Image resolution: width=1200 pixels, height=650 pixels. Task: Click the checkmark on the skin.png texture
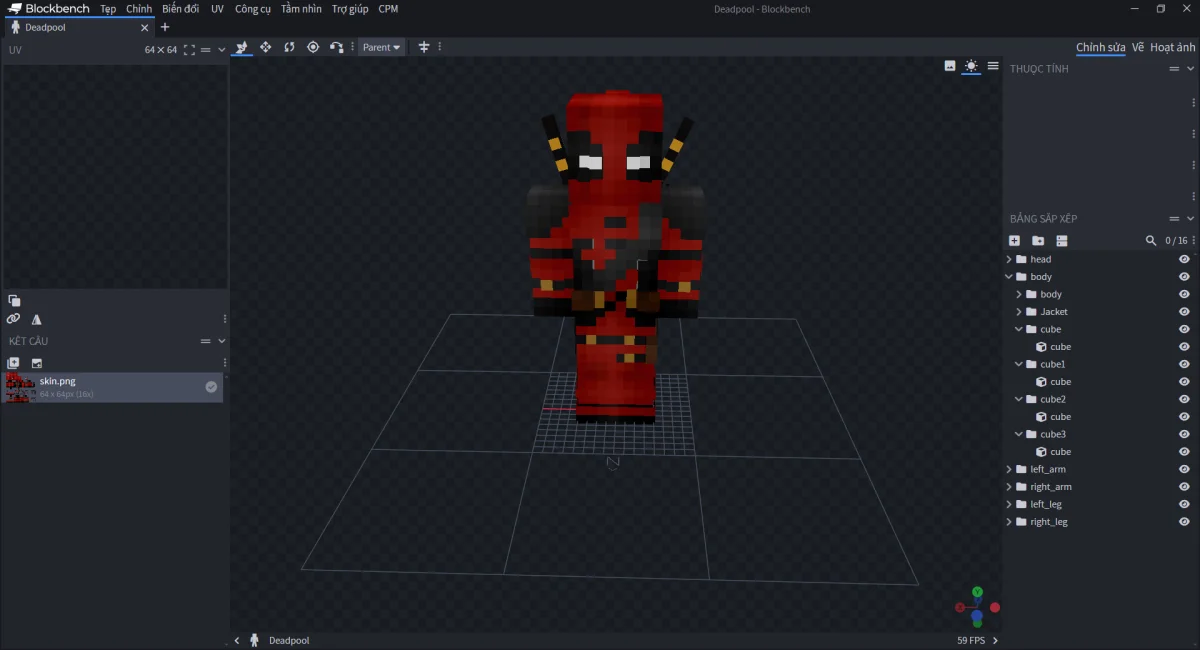pyautogui.click(x=211, y=387)
